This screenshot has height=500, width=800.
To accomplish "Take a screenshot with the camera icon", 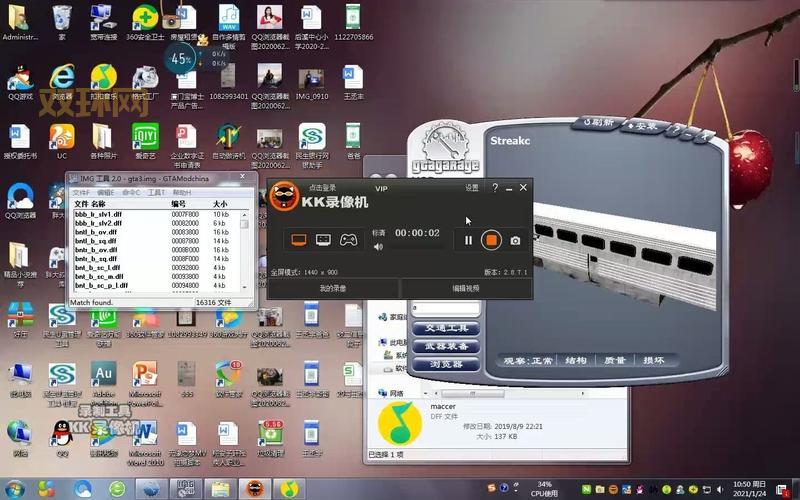I will click(515, 240).
